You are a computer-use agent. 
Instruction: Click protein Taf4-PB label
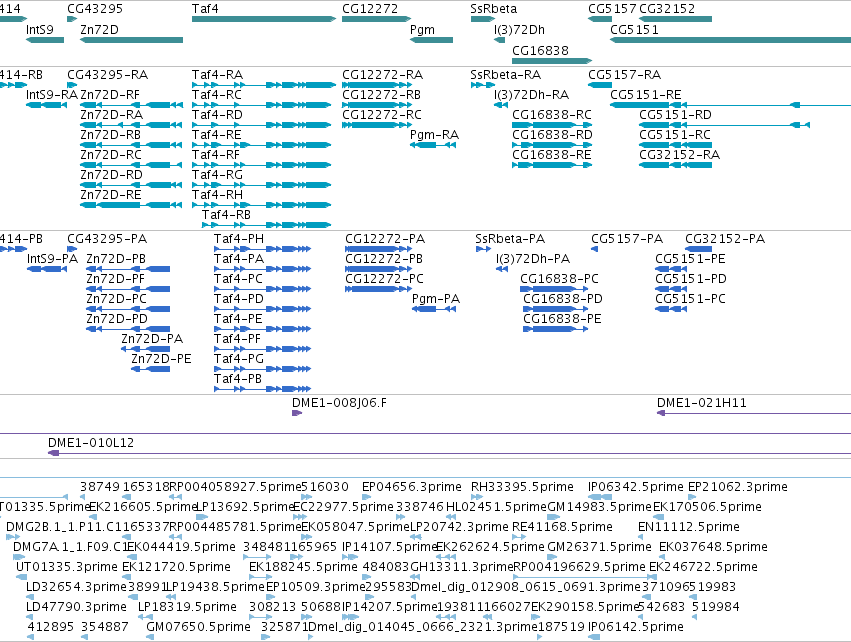pos(238,379)
